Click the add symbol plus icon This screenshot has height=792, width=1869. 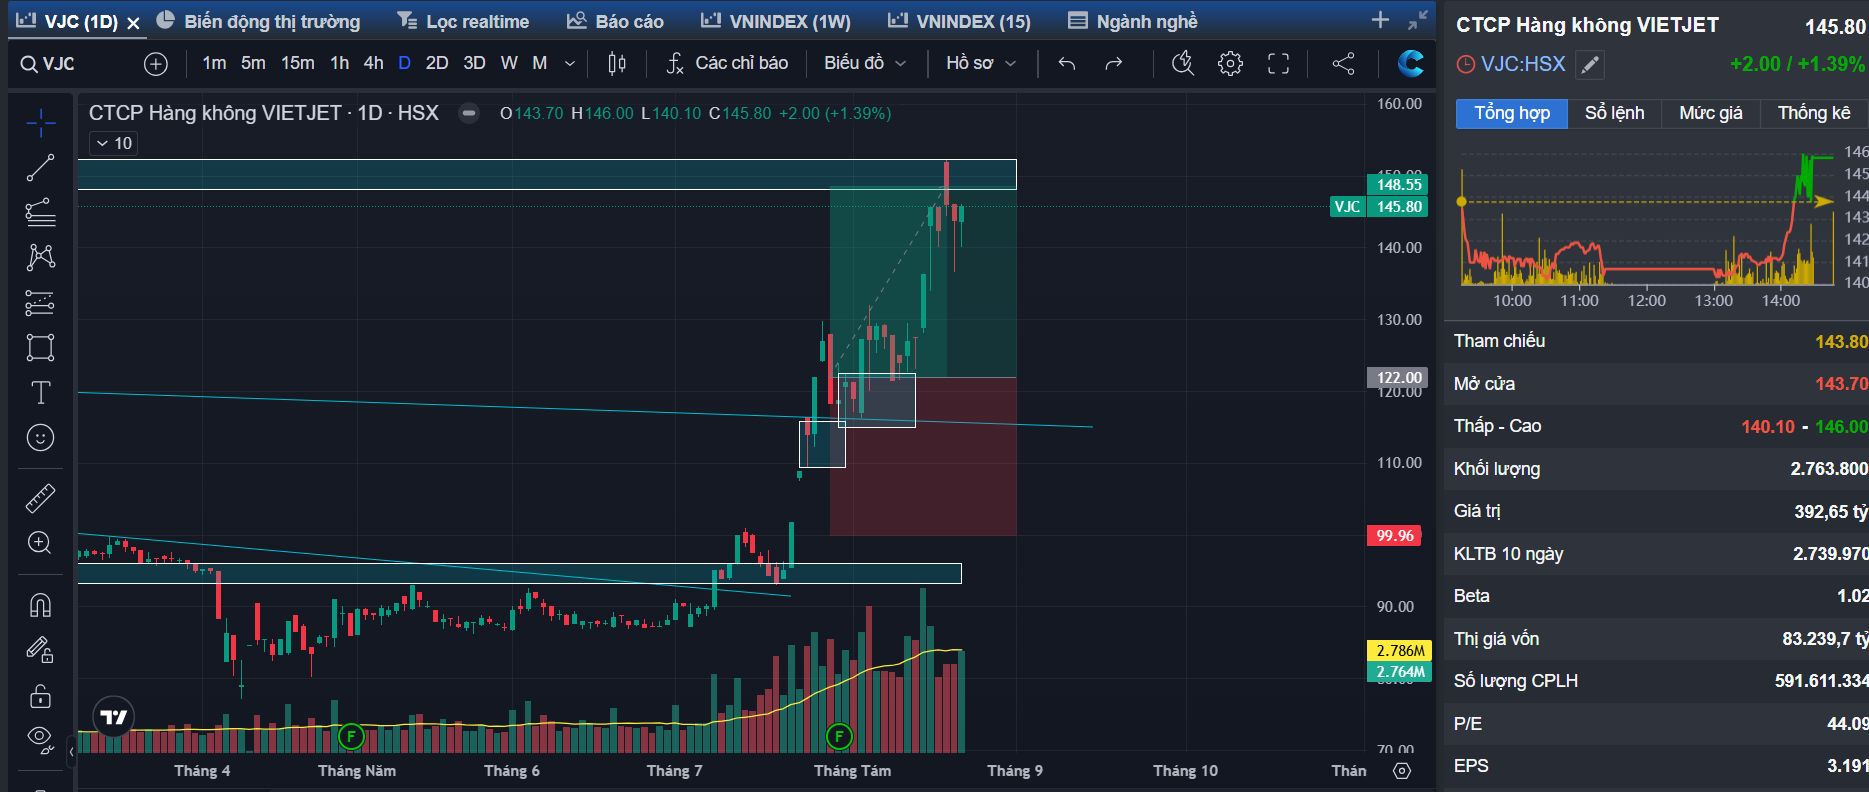(156, 64)
